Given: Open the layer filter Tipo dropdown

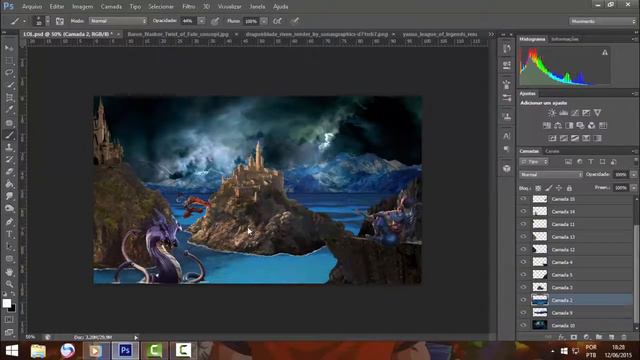Looking at the screenshot, I should click(534, 162).
